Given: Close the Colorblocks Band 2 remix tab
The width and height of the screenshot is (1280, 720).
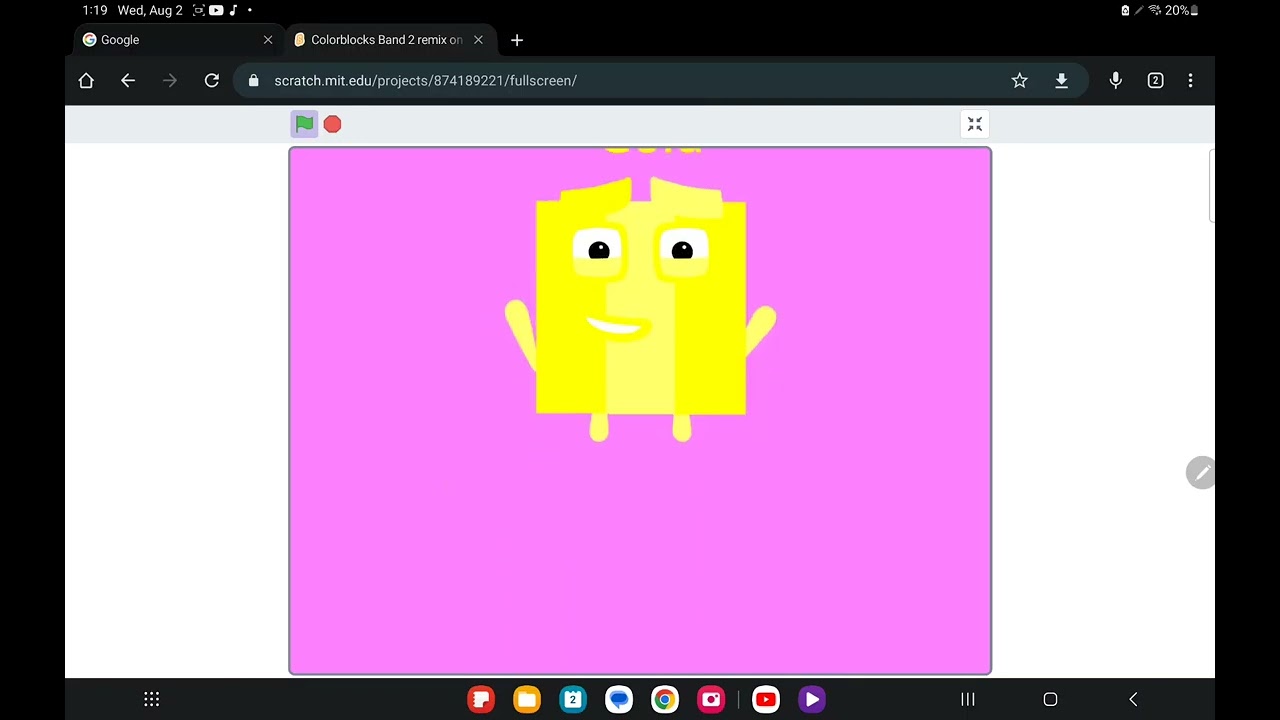Looking at the screenshot, I should tap(478, 40).
